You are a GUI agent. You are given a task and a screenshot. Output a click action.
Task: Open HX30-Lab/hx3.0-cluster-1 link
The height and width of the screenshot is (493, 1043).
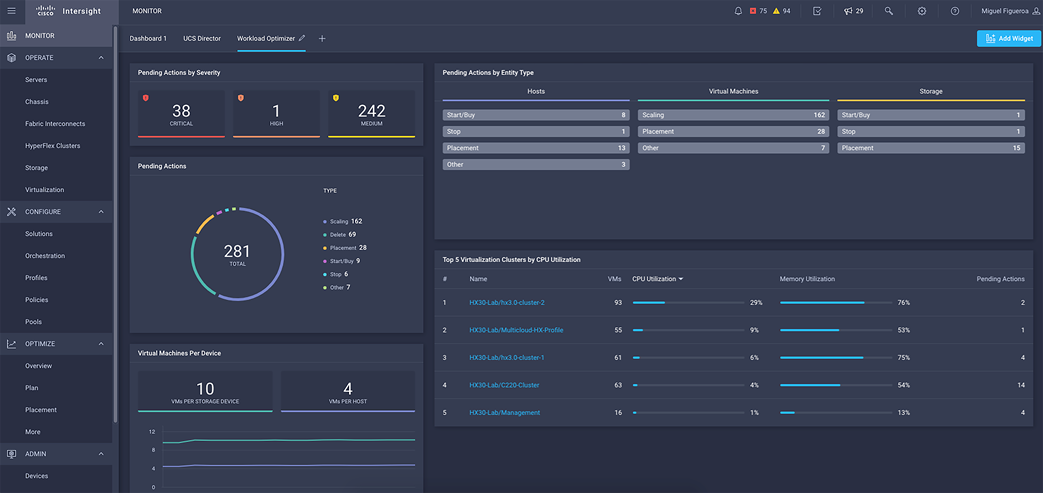507,357
